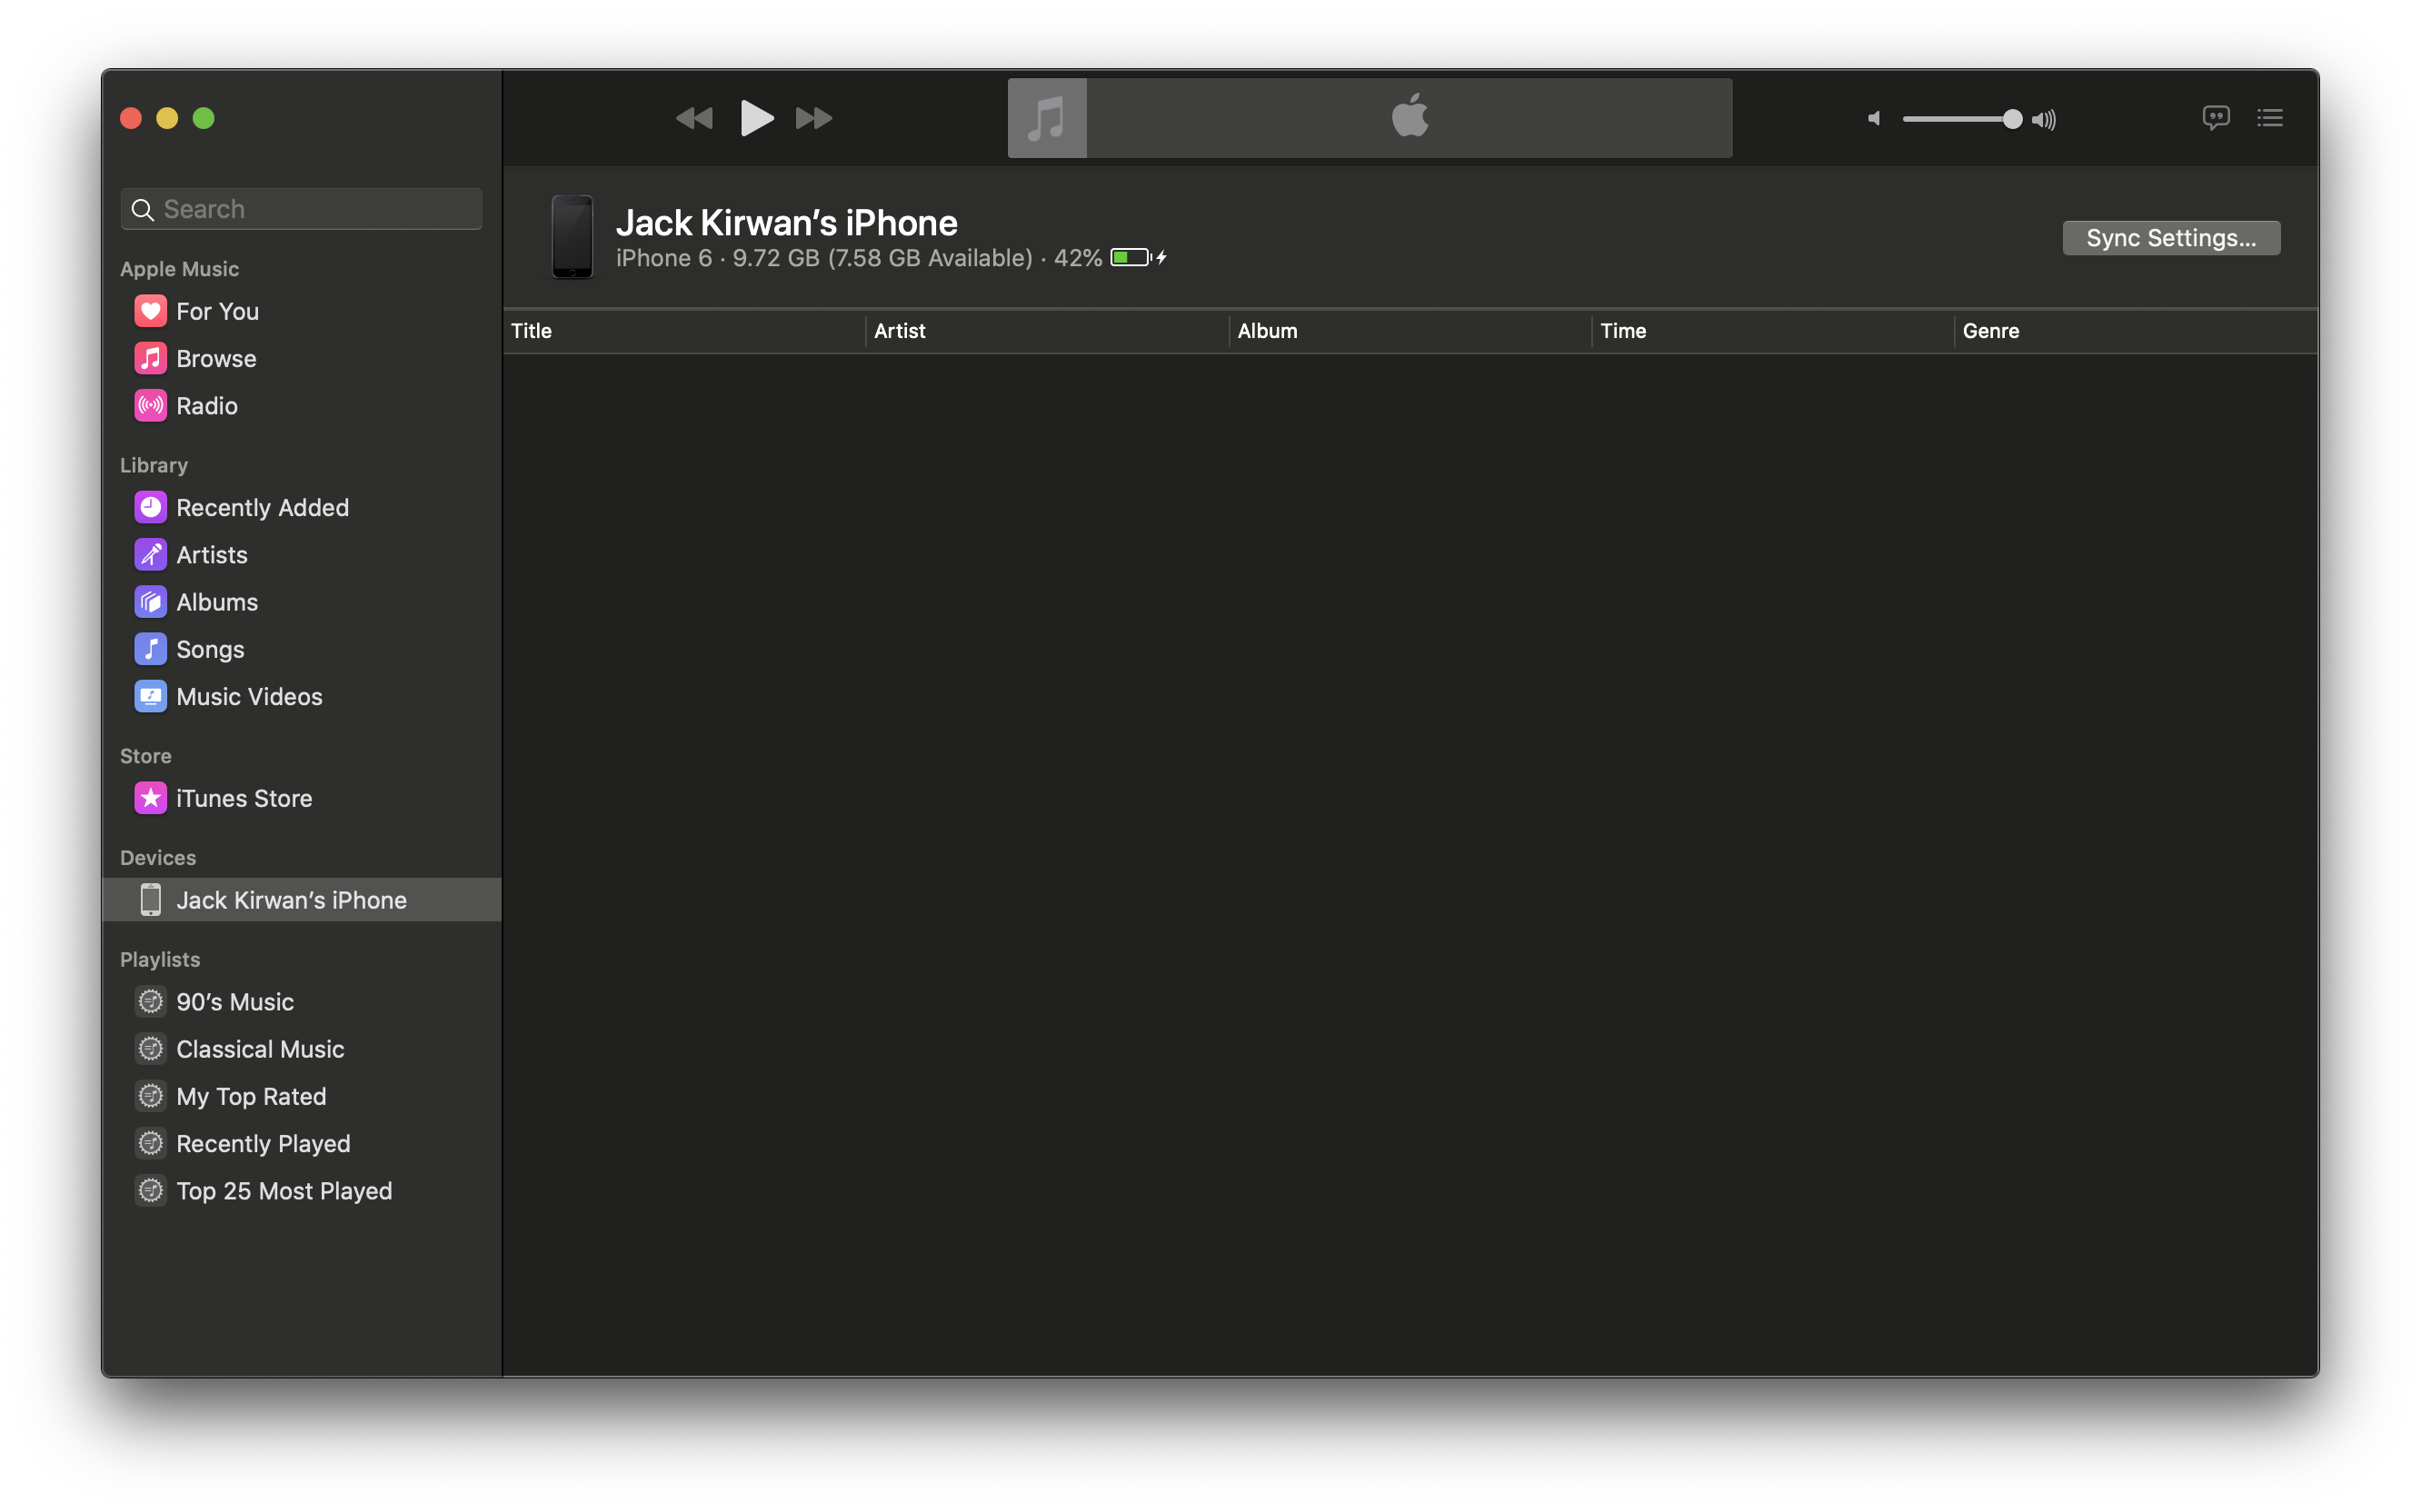The height and width of the screenshot is (1512, 2421).
Task: Click the battery charging indicator icon
Action: click(1138, 258)
